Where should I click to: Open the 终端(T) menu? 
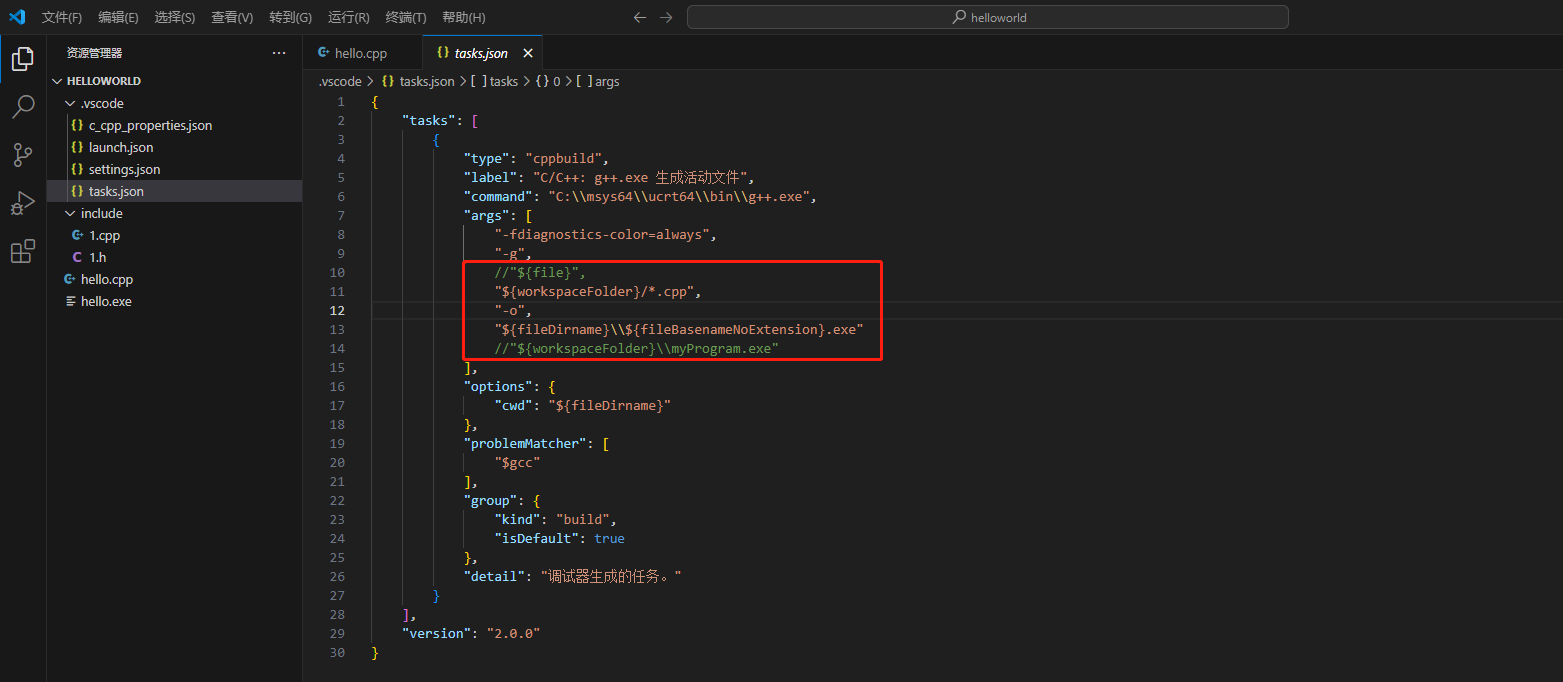click(405, 17)
